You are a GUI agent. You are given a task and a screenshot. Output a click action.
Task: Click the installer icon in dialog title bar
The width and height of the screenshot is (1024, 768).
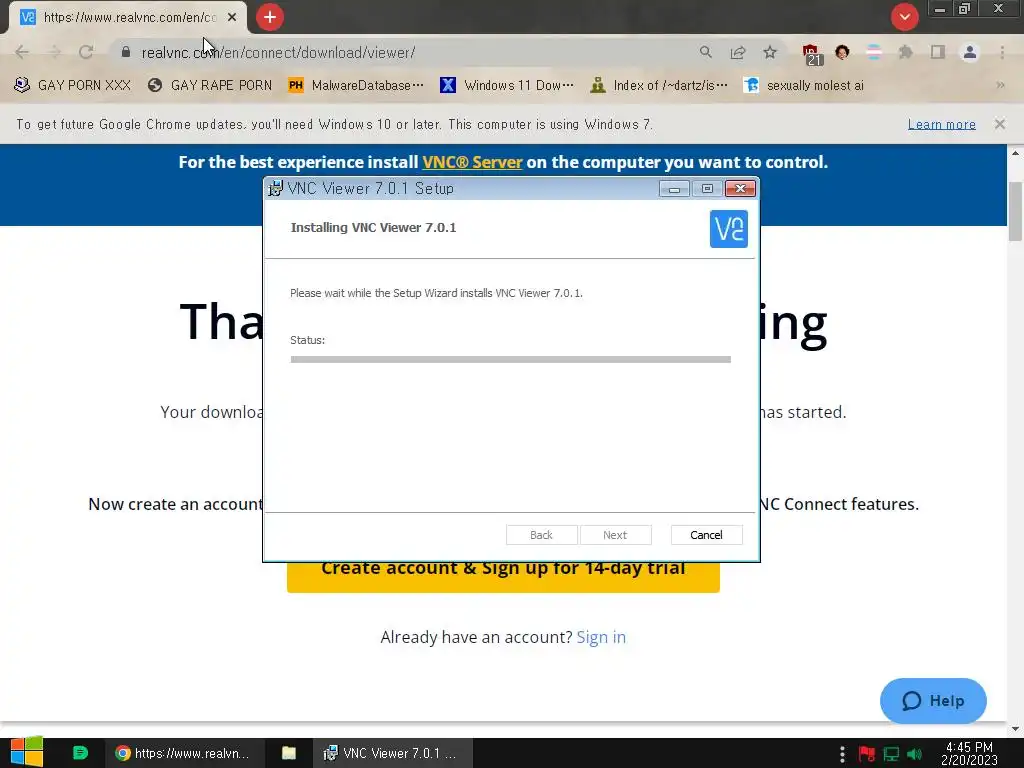[x=276, y=188]
